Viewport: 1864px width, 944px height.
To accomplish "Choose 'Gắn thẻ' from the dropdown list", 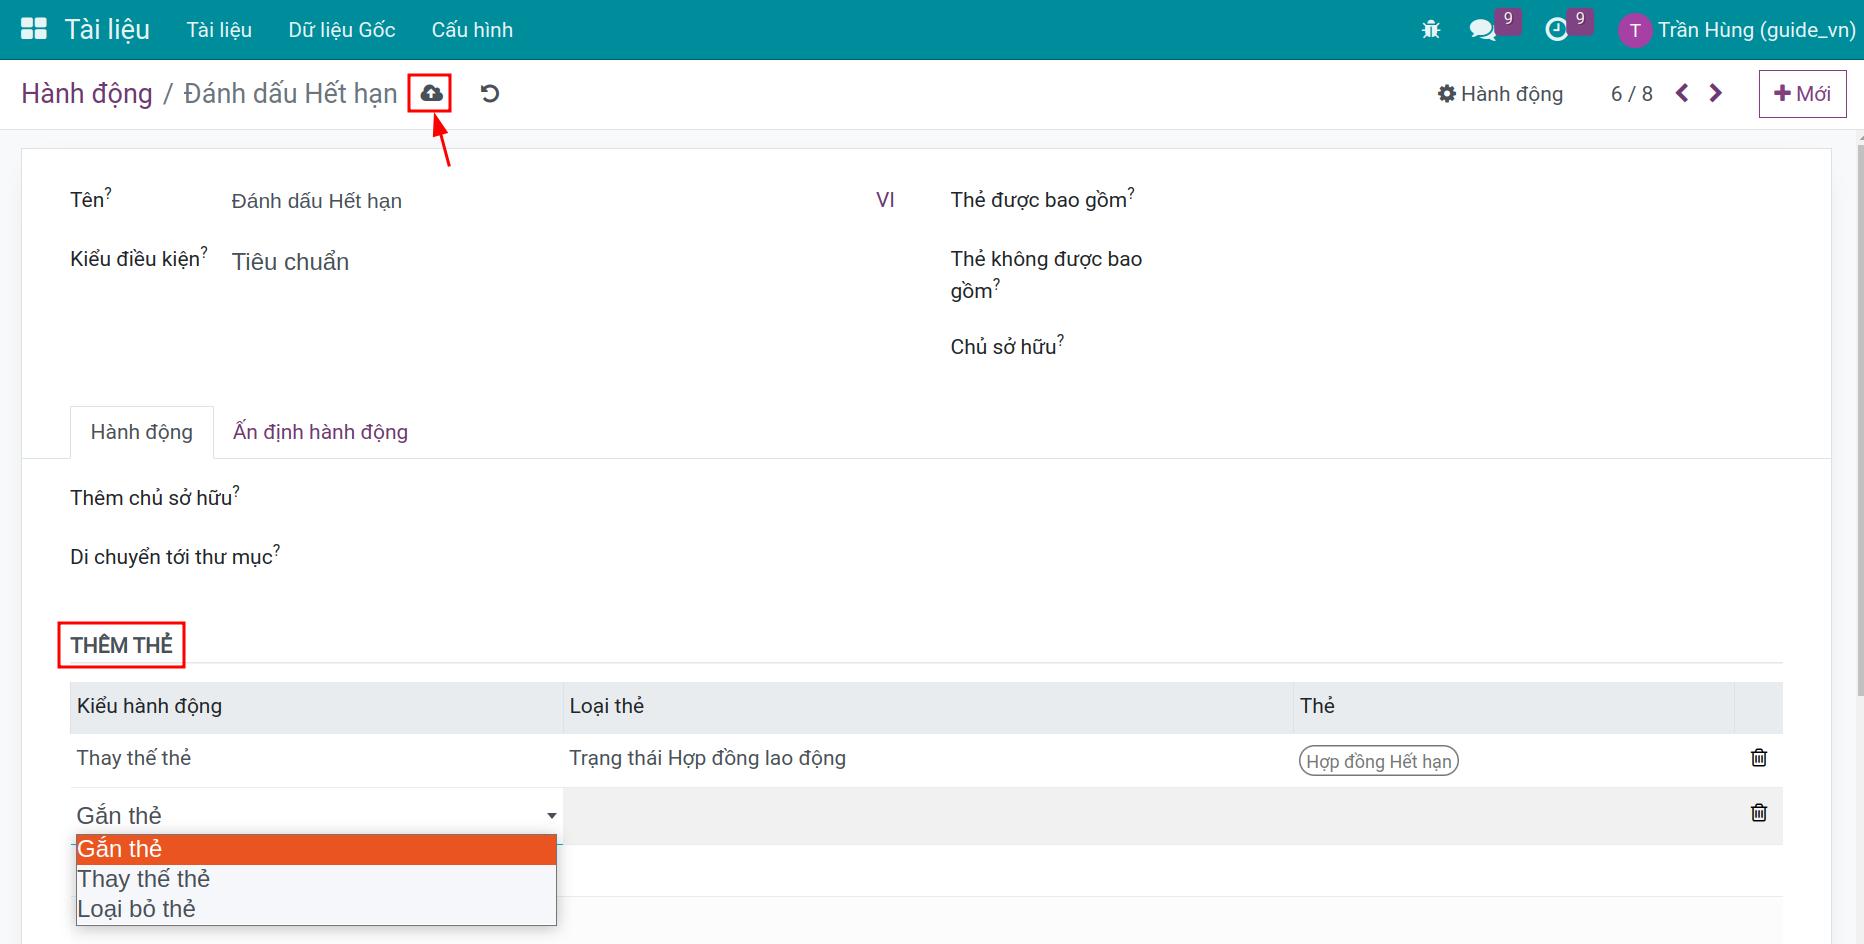I will (x=316, y=849).
